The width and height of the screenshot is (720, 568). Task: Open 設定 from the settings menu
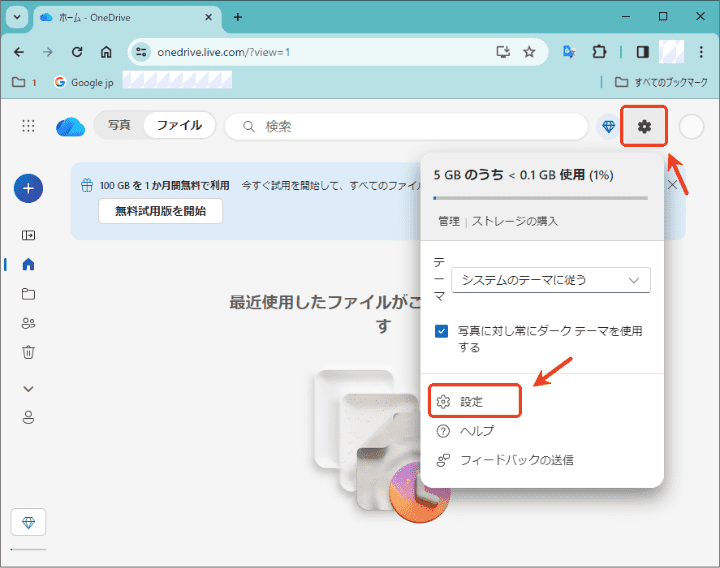point(471,401)
